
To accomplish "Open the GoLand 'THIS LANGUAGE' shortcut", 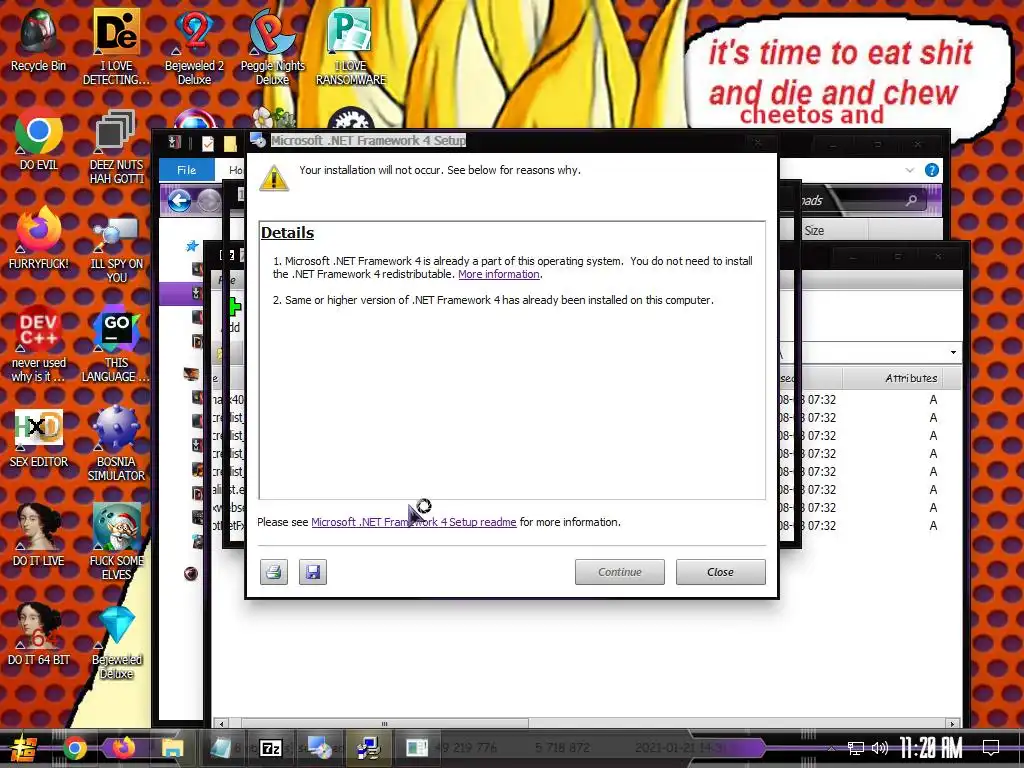I will pyautogui.click(x=116, y=344).
